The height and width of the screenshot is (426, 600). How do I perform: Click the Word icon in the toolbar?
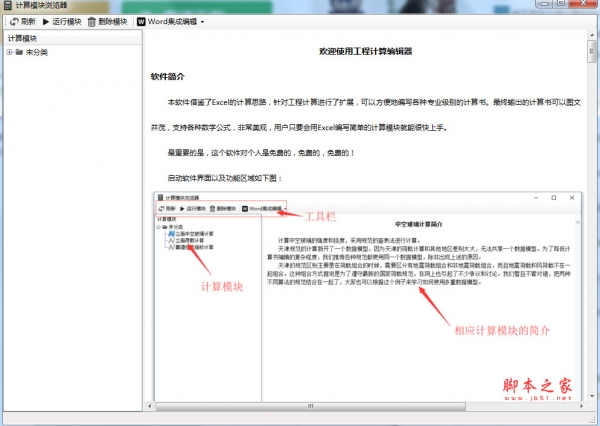141,21
